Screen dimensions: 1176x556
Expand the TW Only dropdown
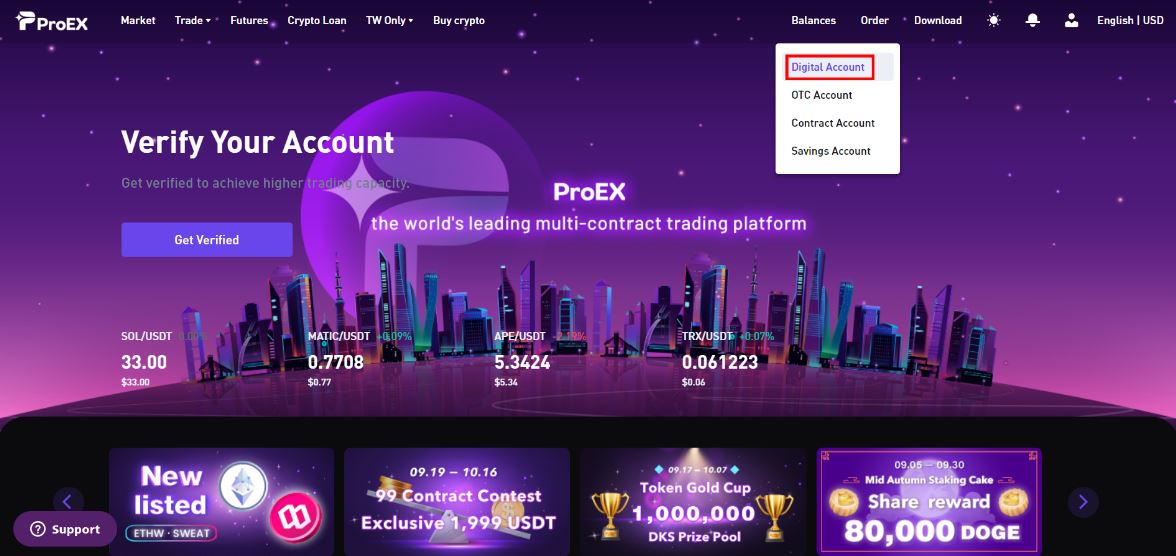click(390, 20)
